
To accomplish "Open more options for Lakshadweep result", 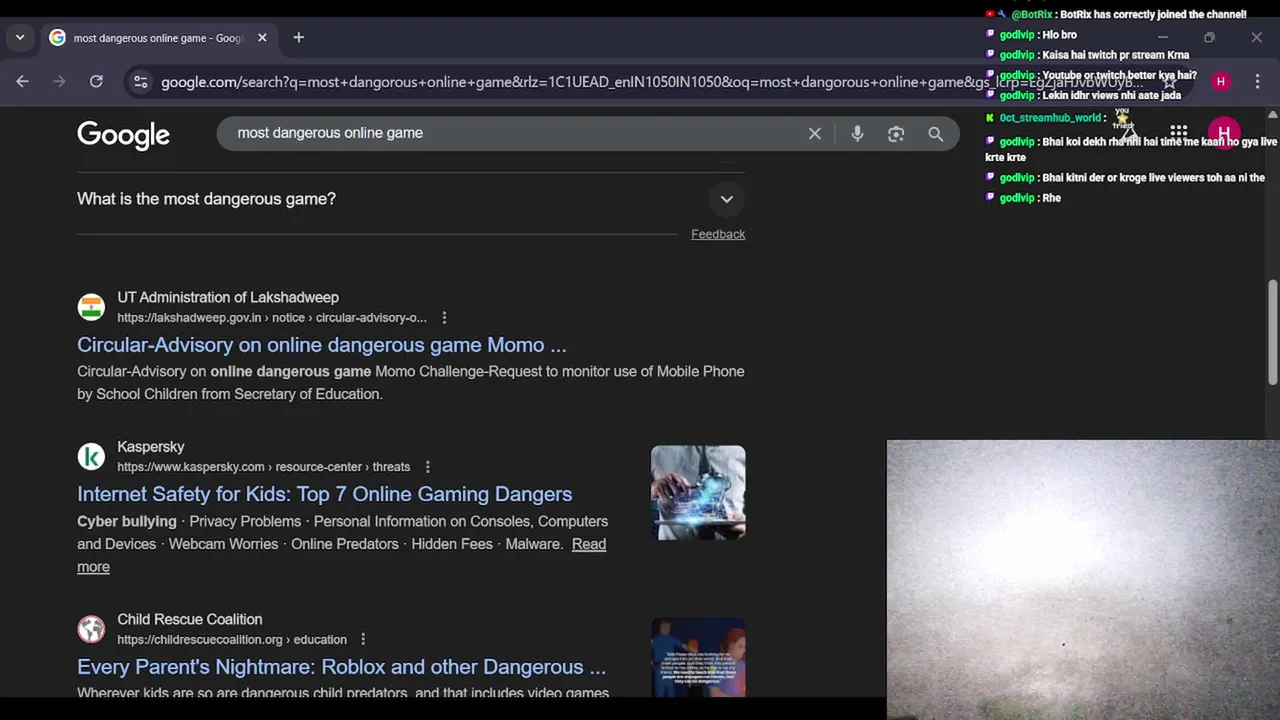I will coord(444,318).
